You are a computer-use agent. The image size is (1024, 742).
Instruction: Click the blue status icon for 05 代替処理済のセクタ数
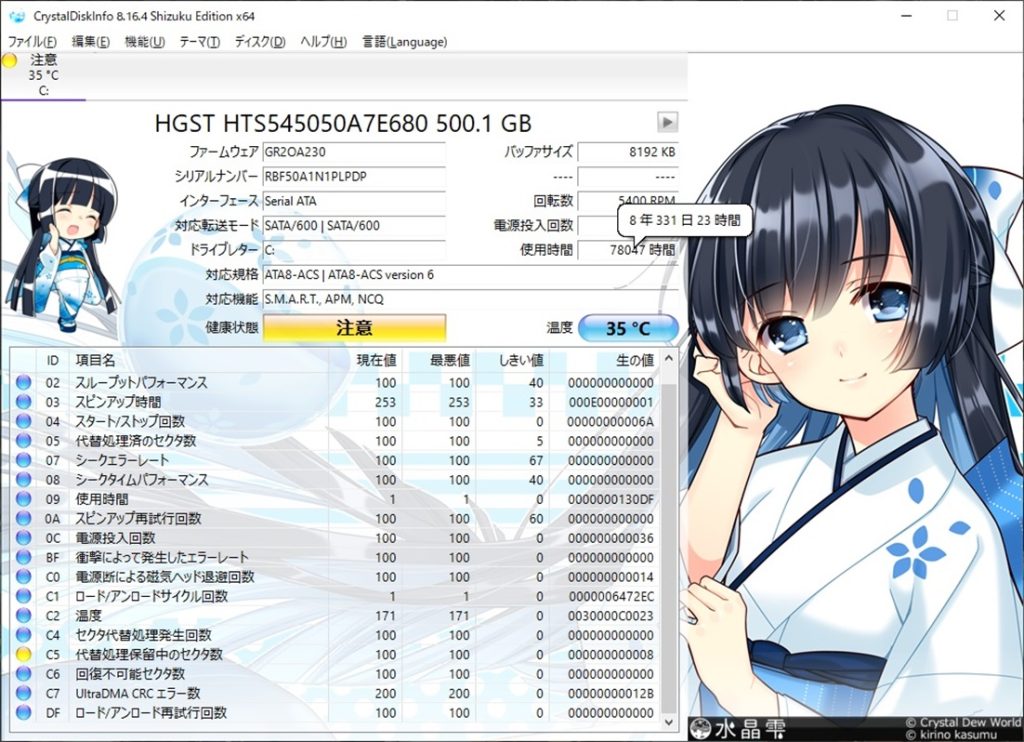24,440
